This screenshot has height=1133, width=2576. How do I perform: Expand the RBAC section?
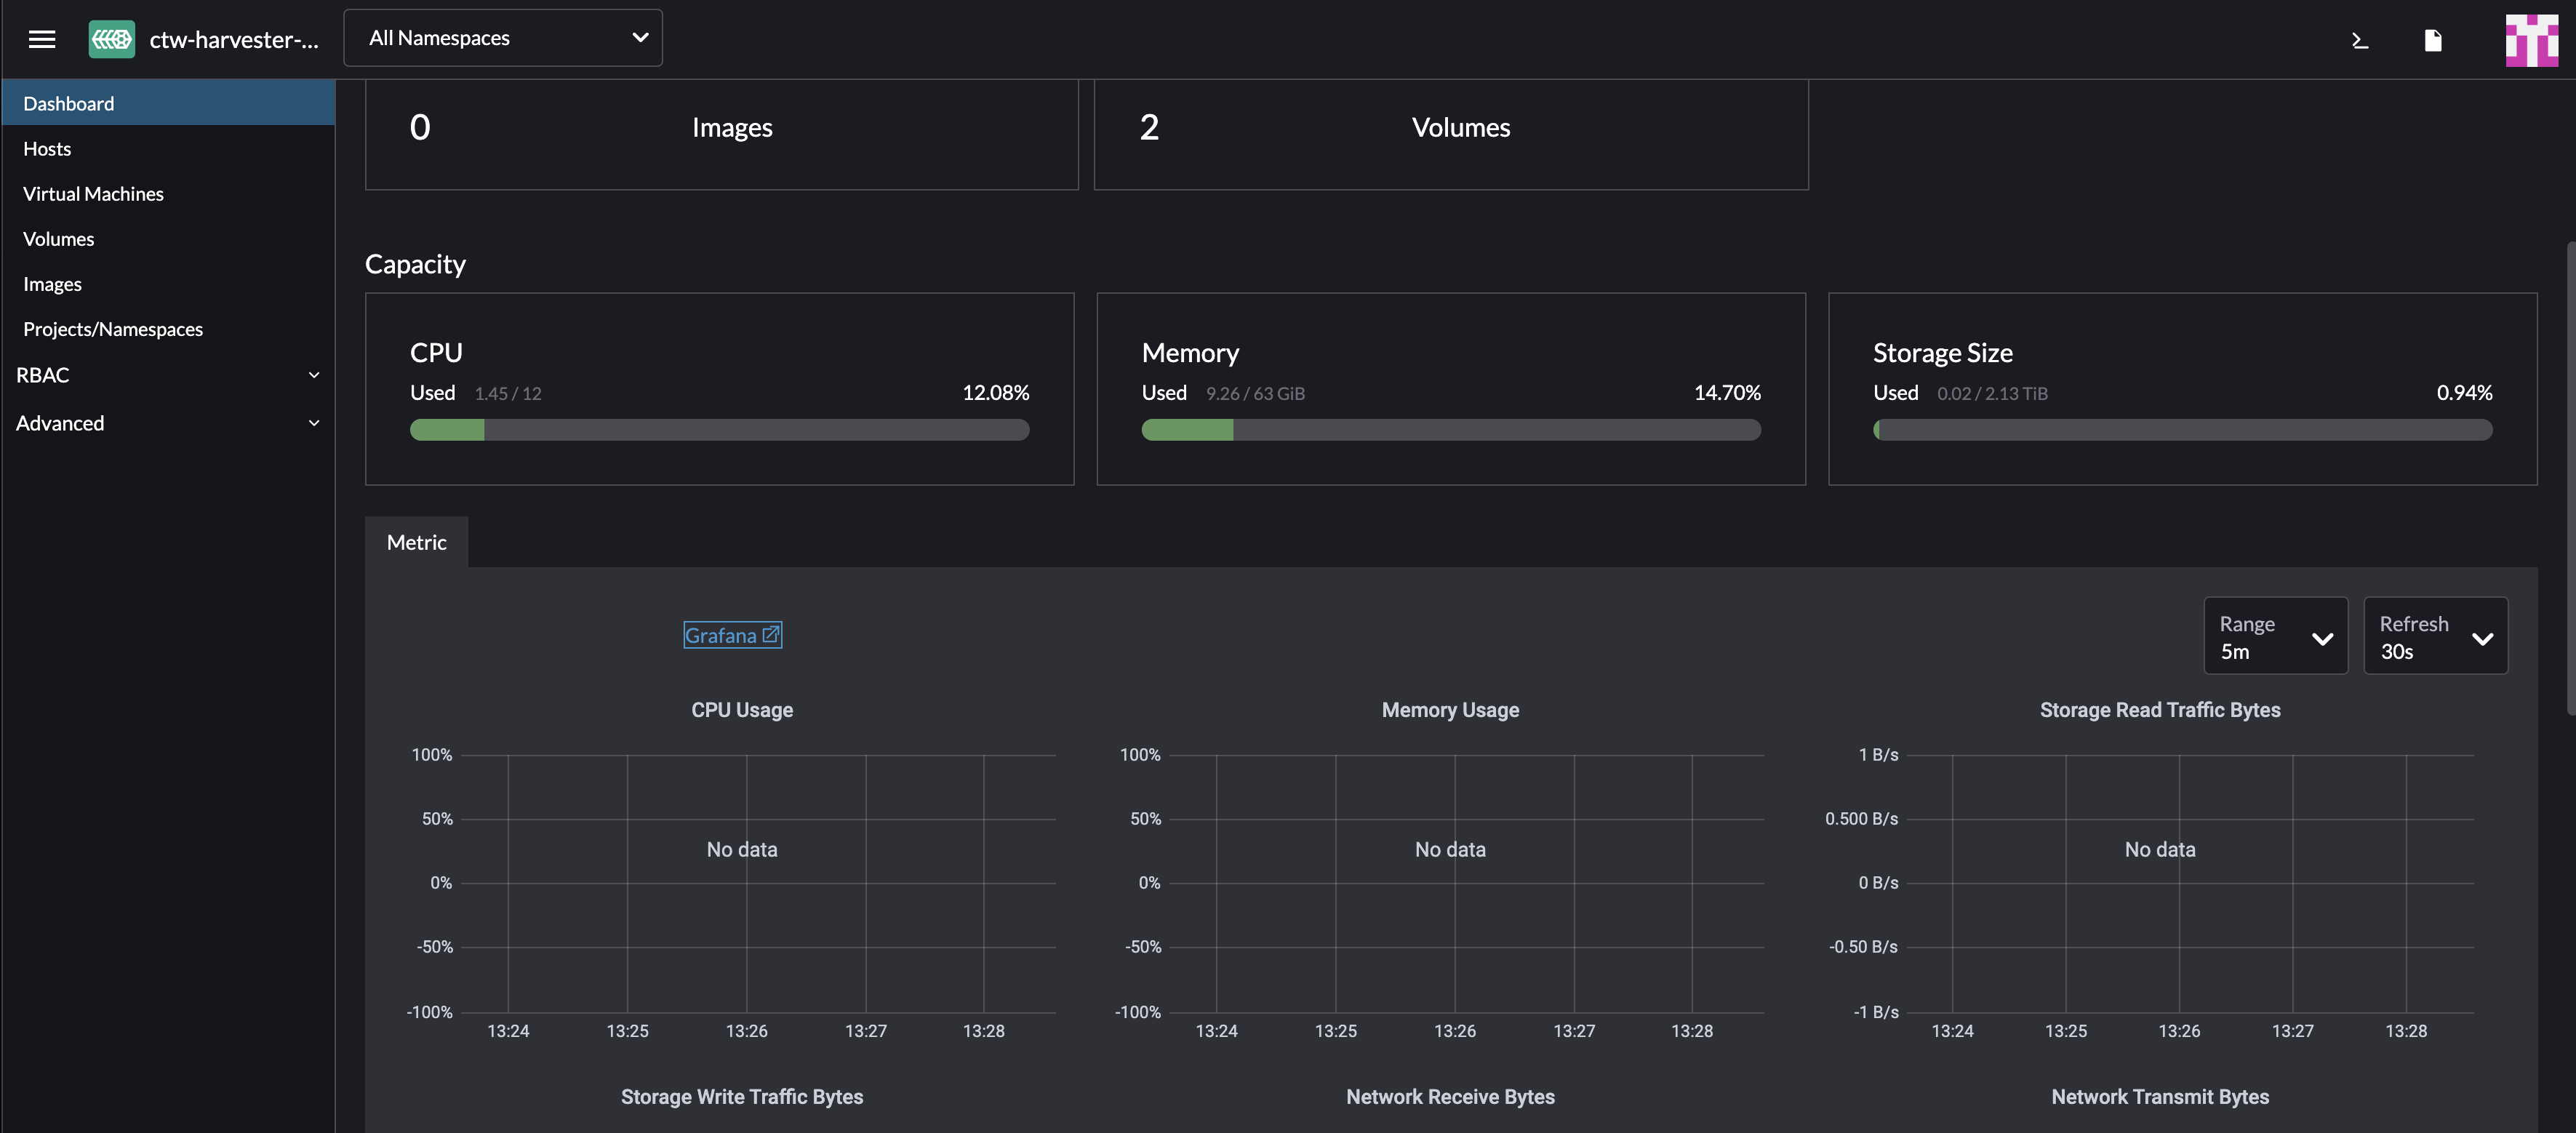point(167,375)
